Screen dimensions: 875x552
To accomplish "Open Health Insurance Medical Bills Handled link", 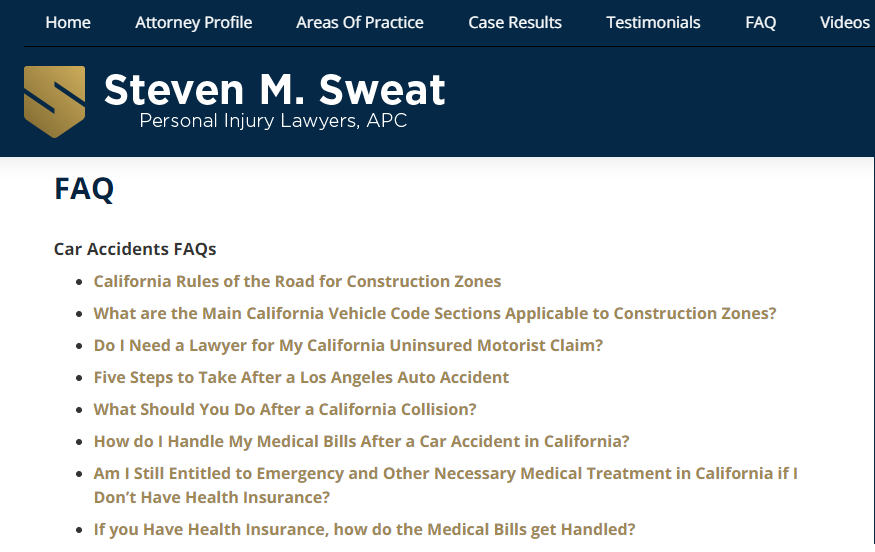I will coord(364,529).
